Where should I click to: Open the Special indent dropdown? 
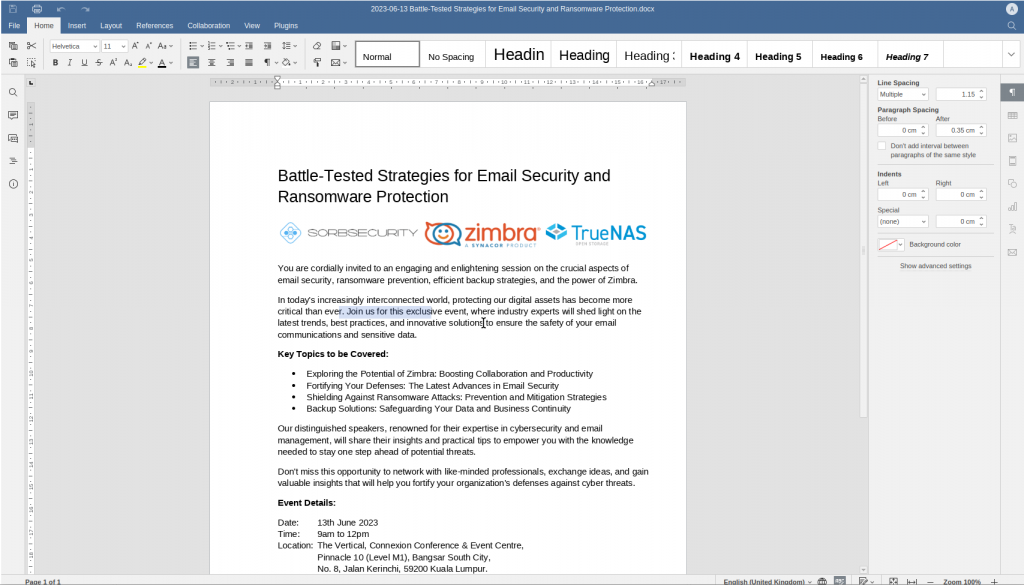pyautogui.click(x=901, y=221)
